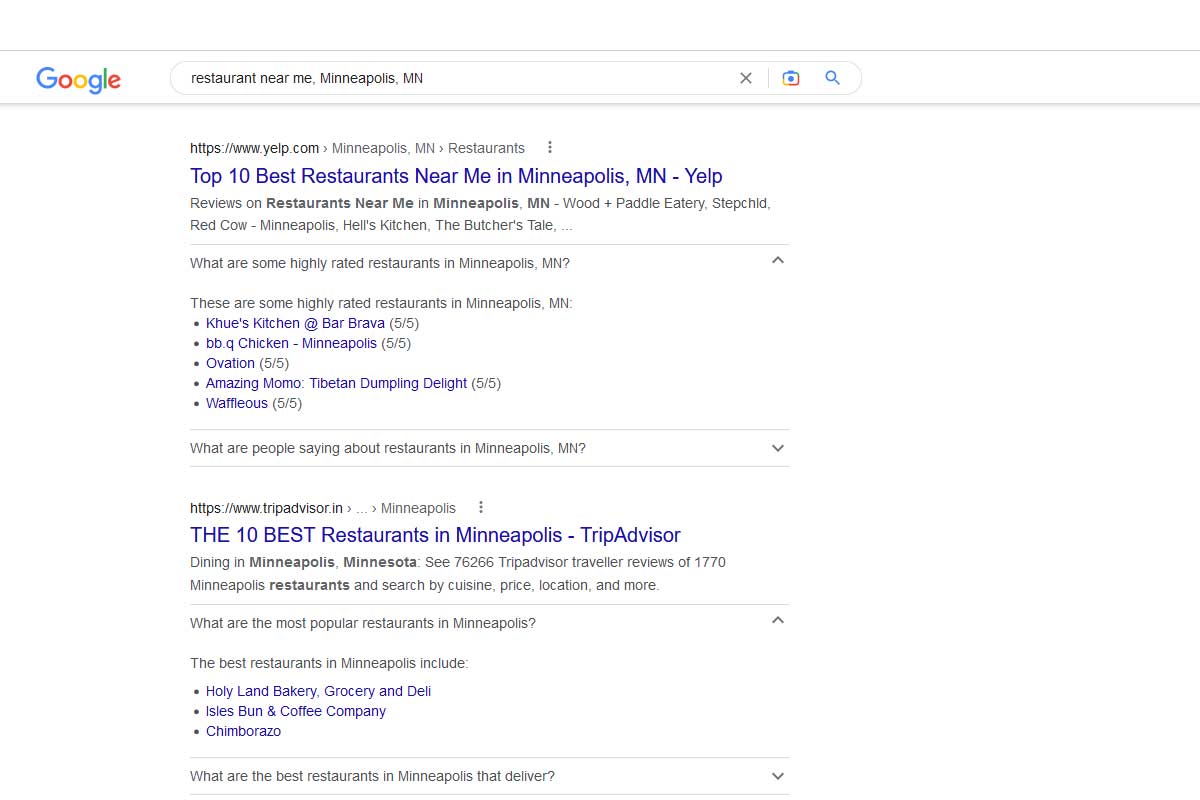Viewport: 1200px width, 800px height.
Task: Click the Google logo
Action: (x=78, y=79)
